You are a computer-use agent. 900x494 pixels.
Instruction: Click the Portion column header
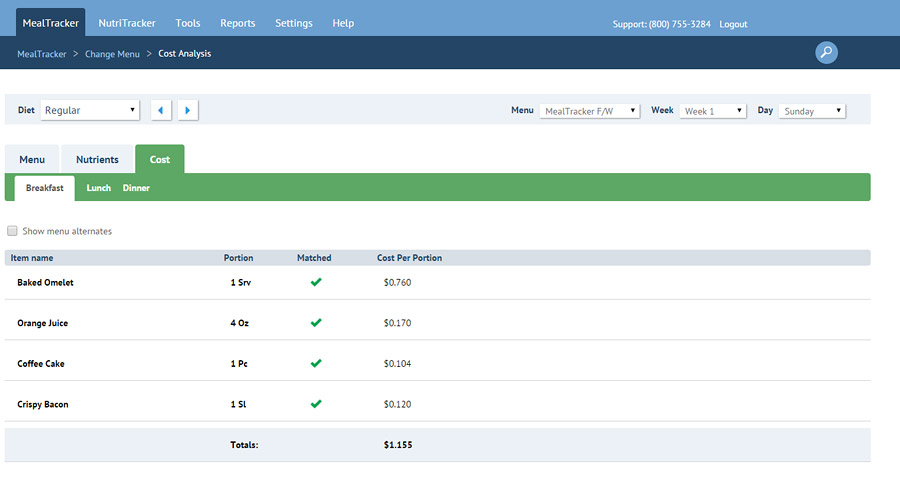[238, 258]
